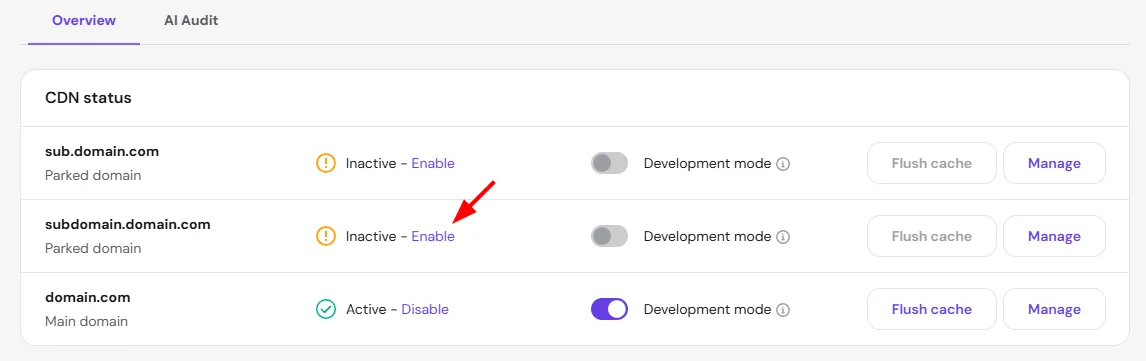Enable CDN for sub.domain.com
This screenshot has height=361, width=1146.
433,163
